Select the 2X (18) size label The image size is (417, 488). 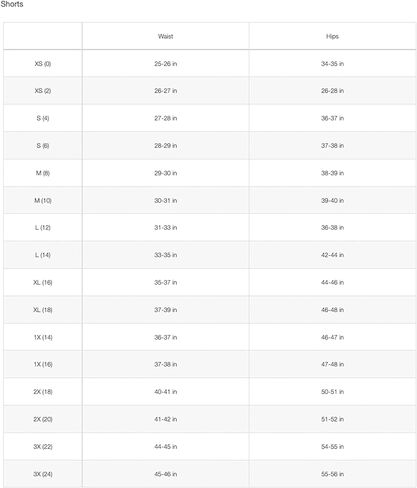click(43, 392)
